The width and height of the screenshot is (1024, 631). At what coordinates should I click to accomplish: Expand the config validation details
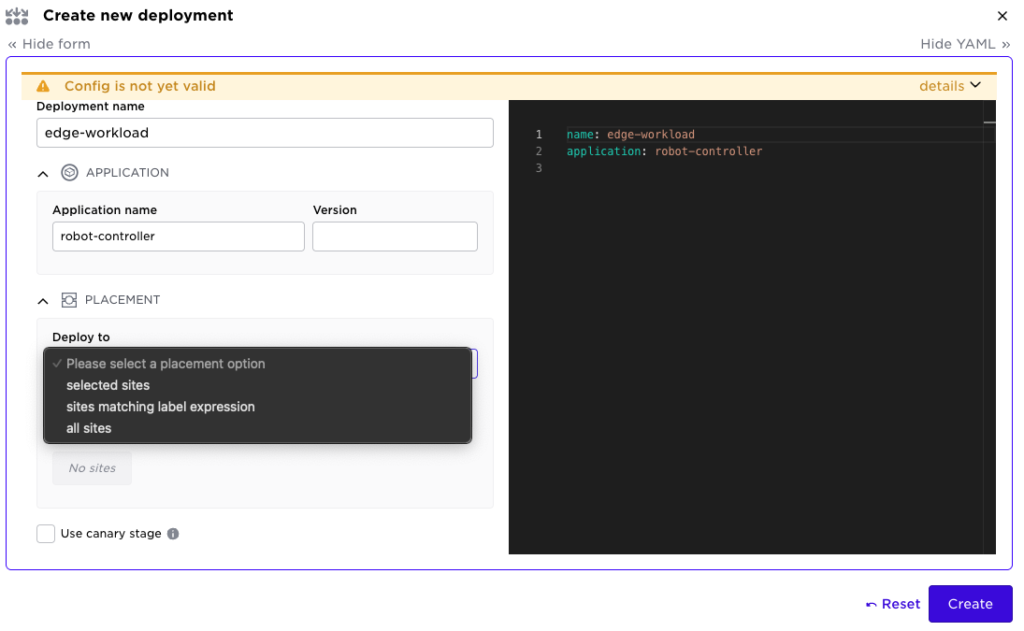coord(950,86)
